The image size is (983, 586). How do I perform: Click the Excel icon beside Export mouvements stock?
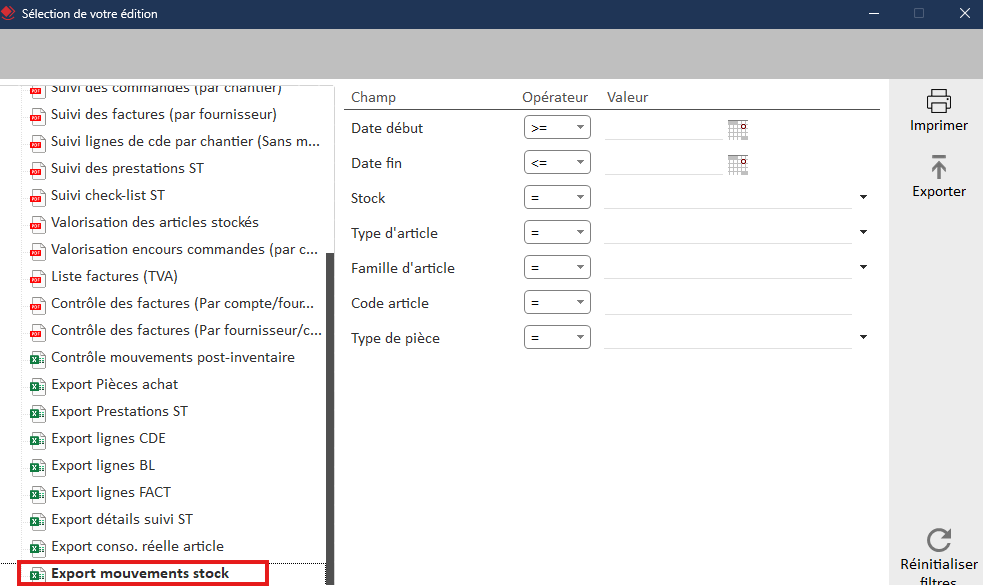[x=37, y=573]
